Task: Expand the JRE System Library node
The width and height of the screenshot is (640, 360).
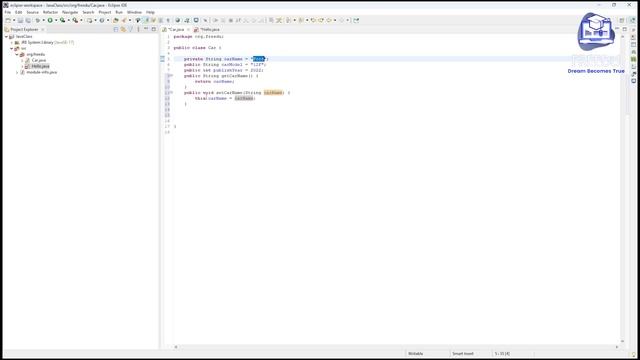Action: 12,42
